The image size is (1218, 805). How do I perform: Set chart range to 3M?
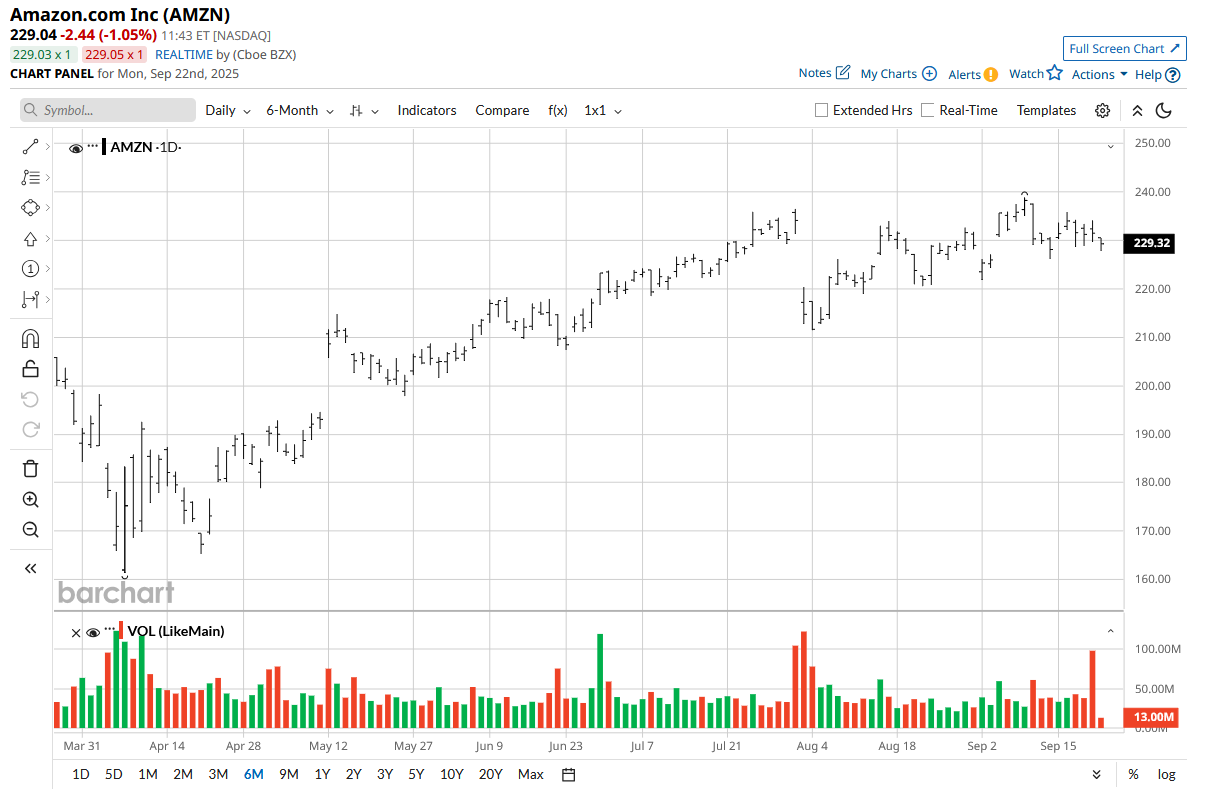(x=218, y=775)
